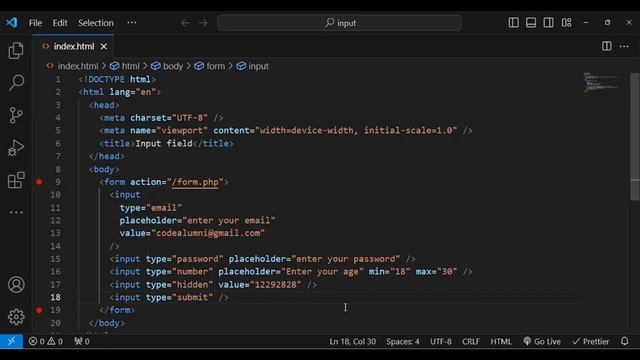Change line and column via Ln 18, Col 30

(353, 341)
